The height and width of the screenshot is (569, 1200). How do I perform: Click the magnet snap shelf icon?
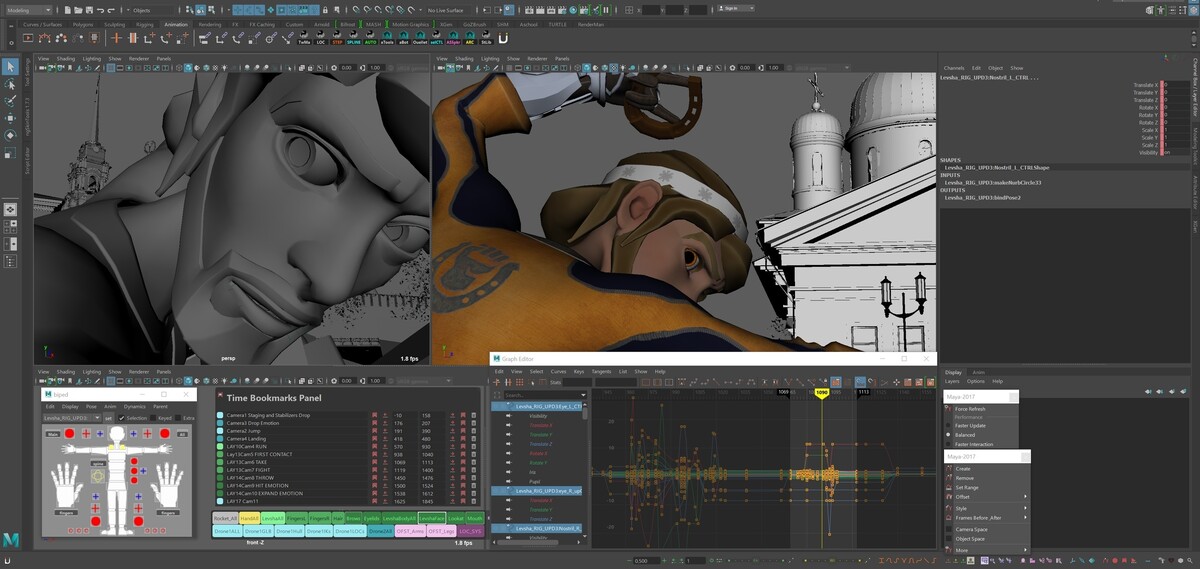click(503, 38)
